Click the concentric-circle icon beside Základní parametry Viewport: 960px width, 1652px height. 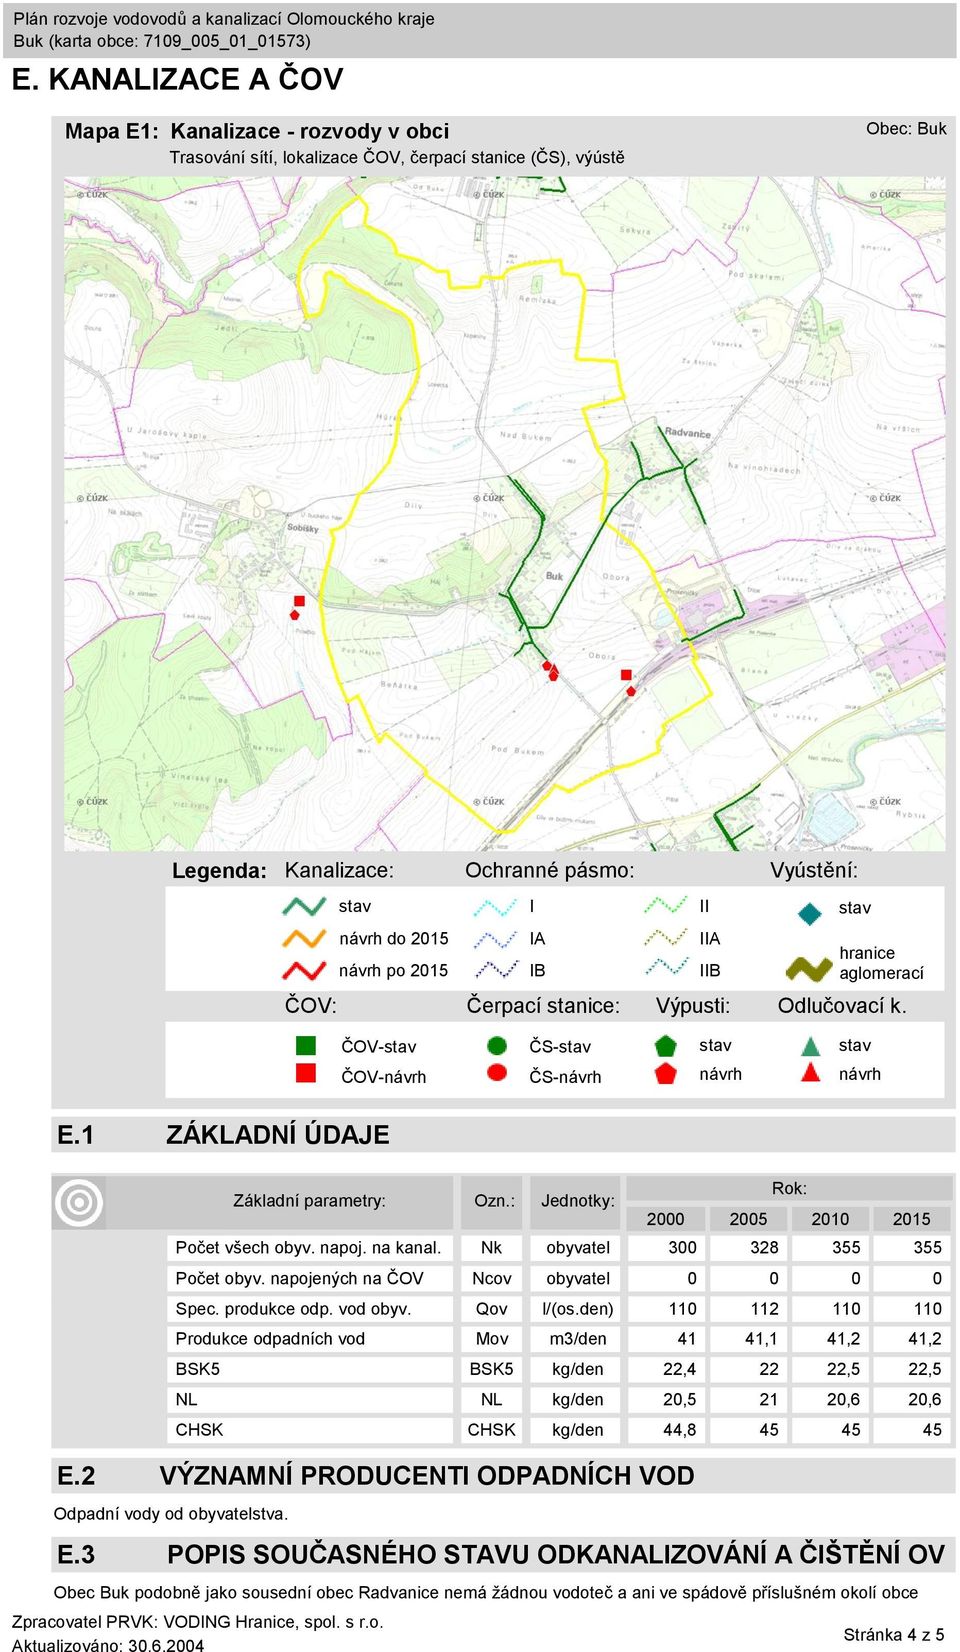[80, 1201]
